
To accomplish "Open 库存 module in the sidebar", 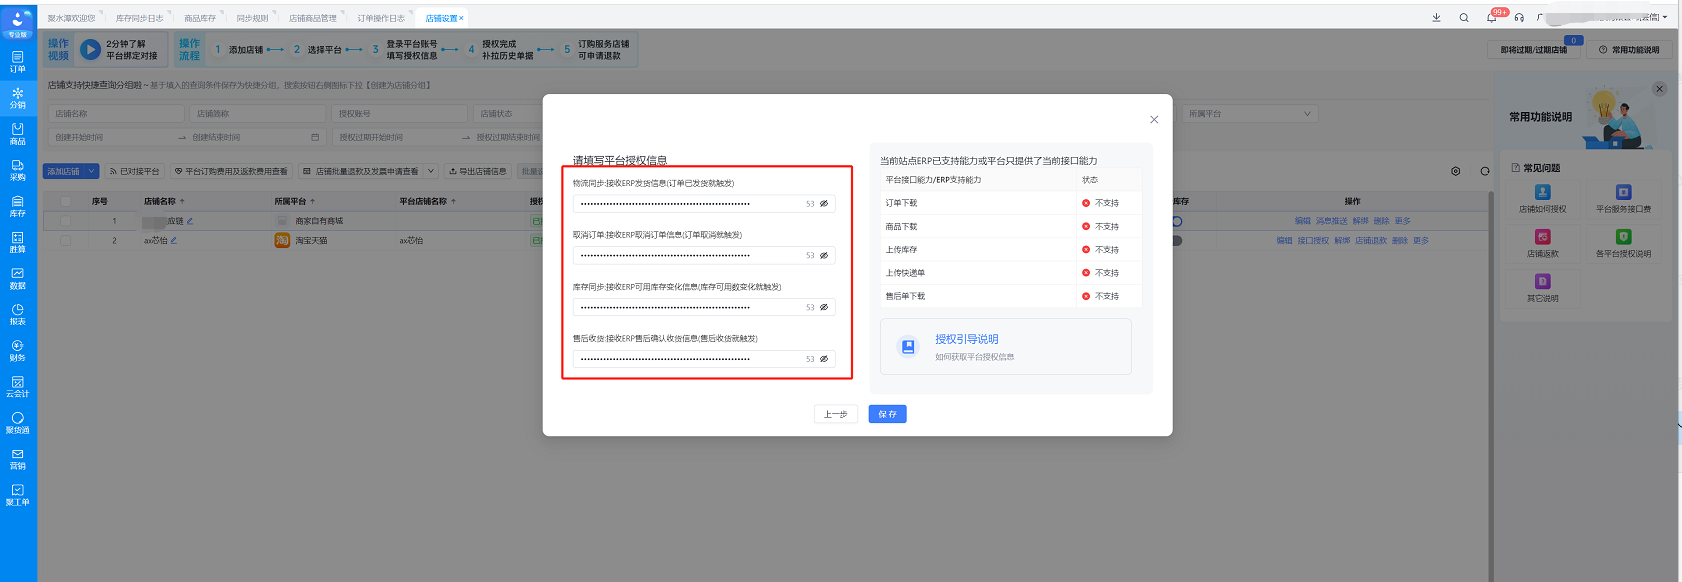I will pyautogui.click(x=17, y=206).
